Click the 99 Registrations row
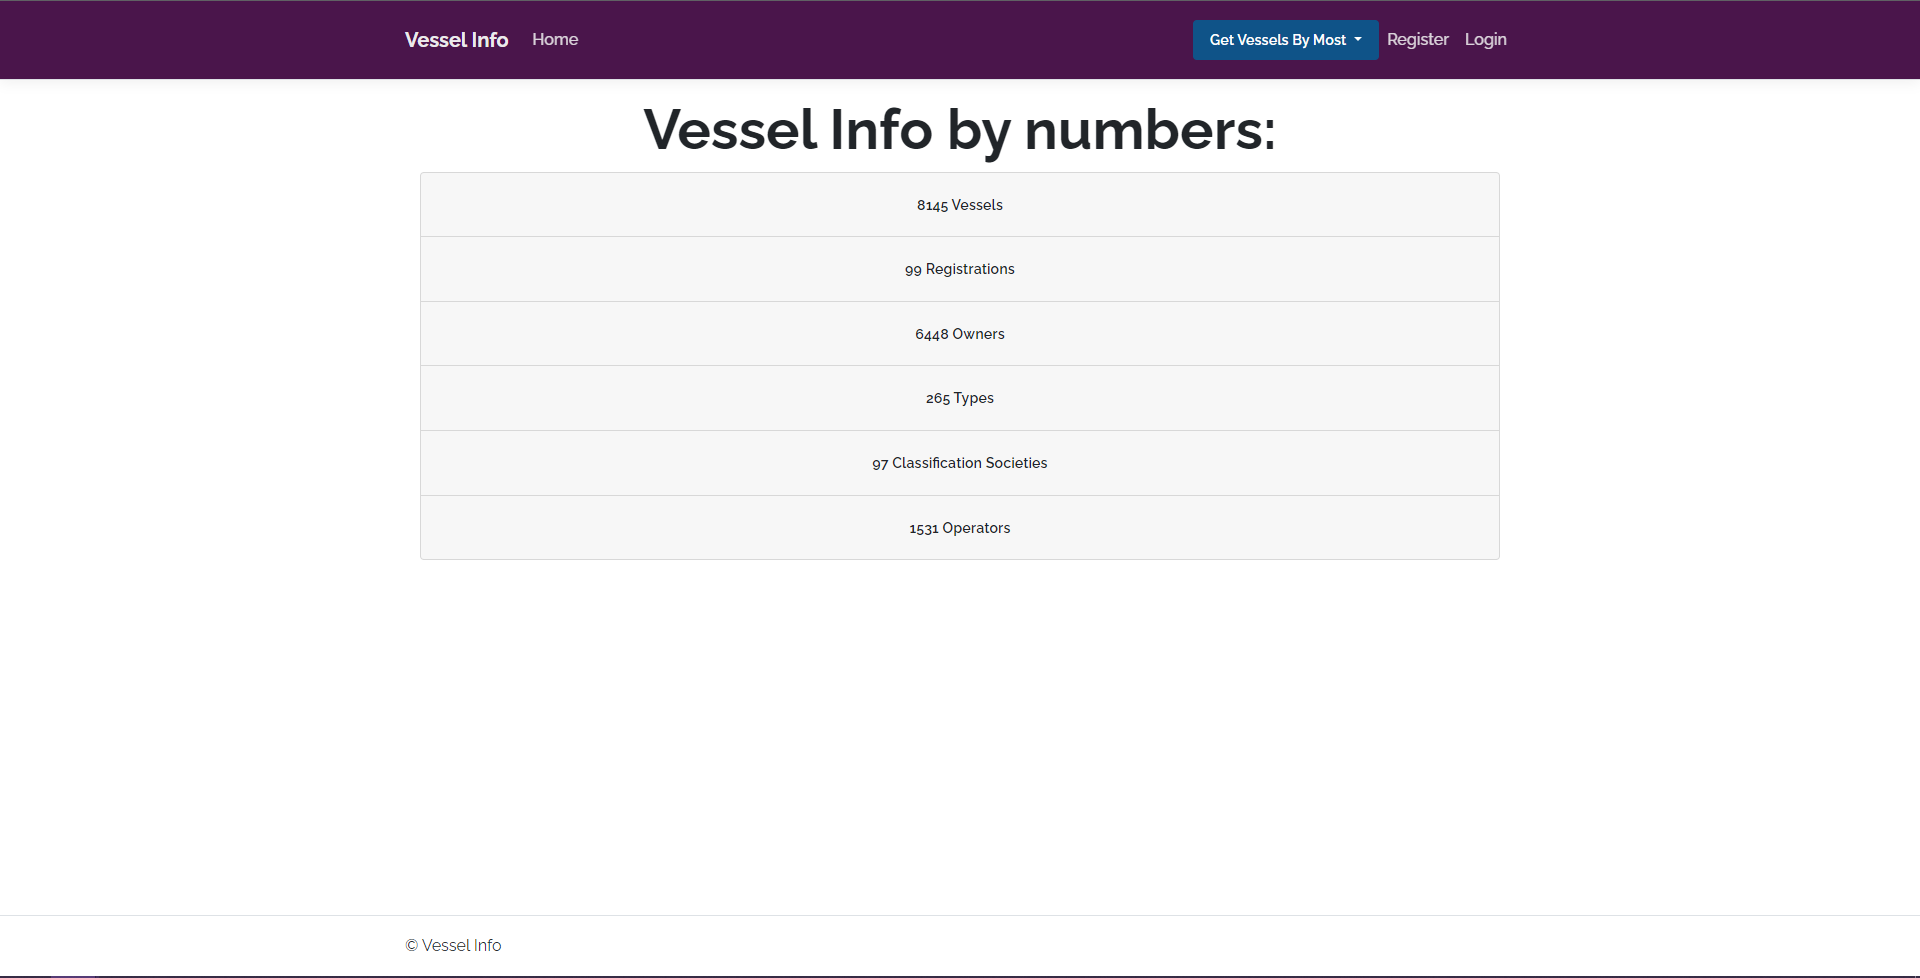This screenshot has height=978, width=1920. (x=960, y=268)
